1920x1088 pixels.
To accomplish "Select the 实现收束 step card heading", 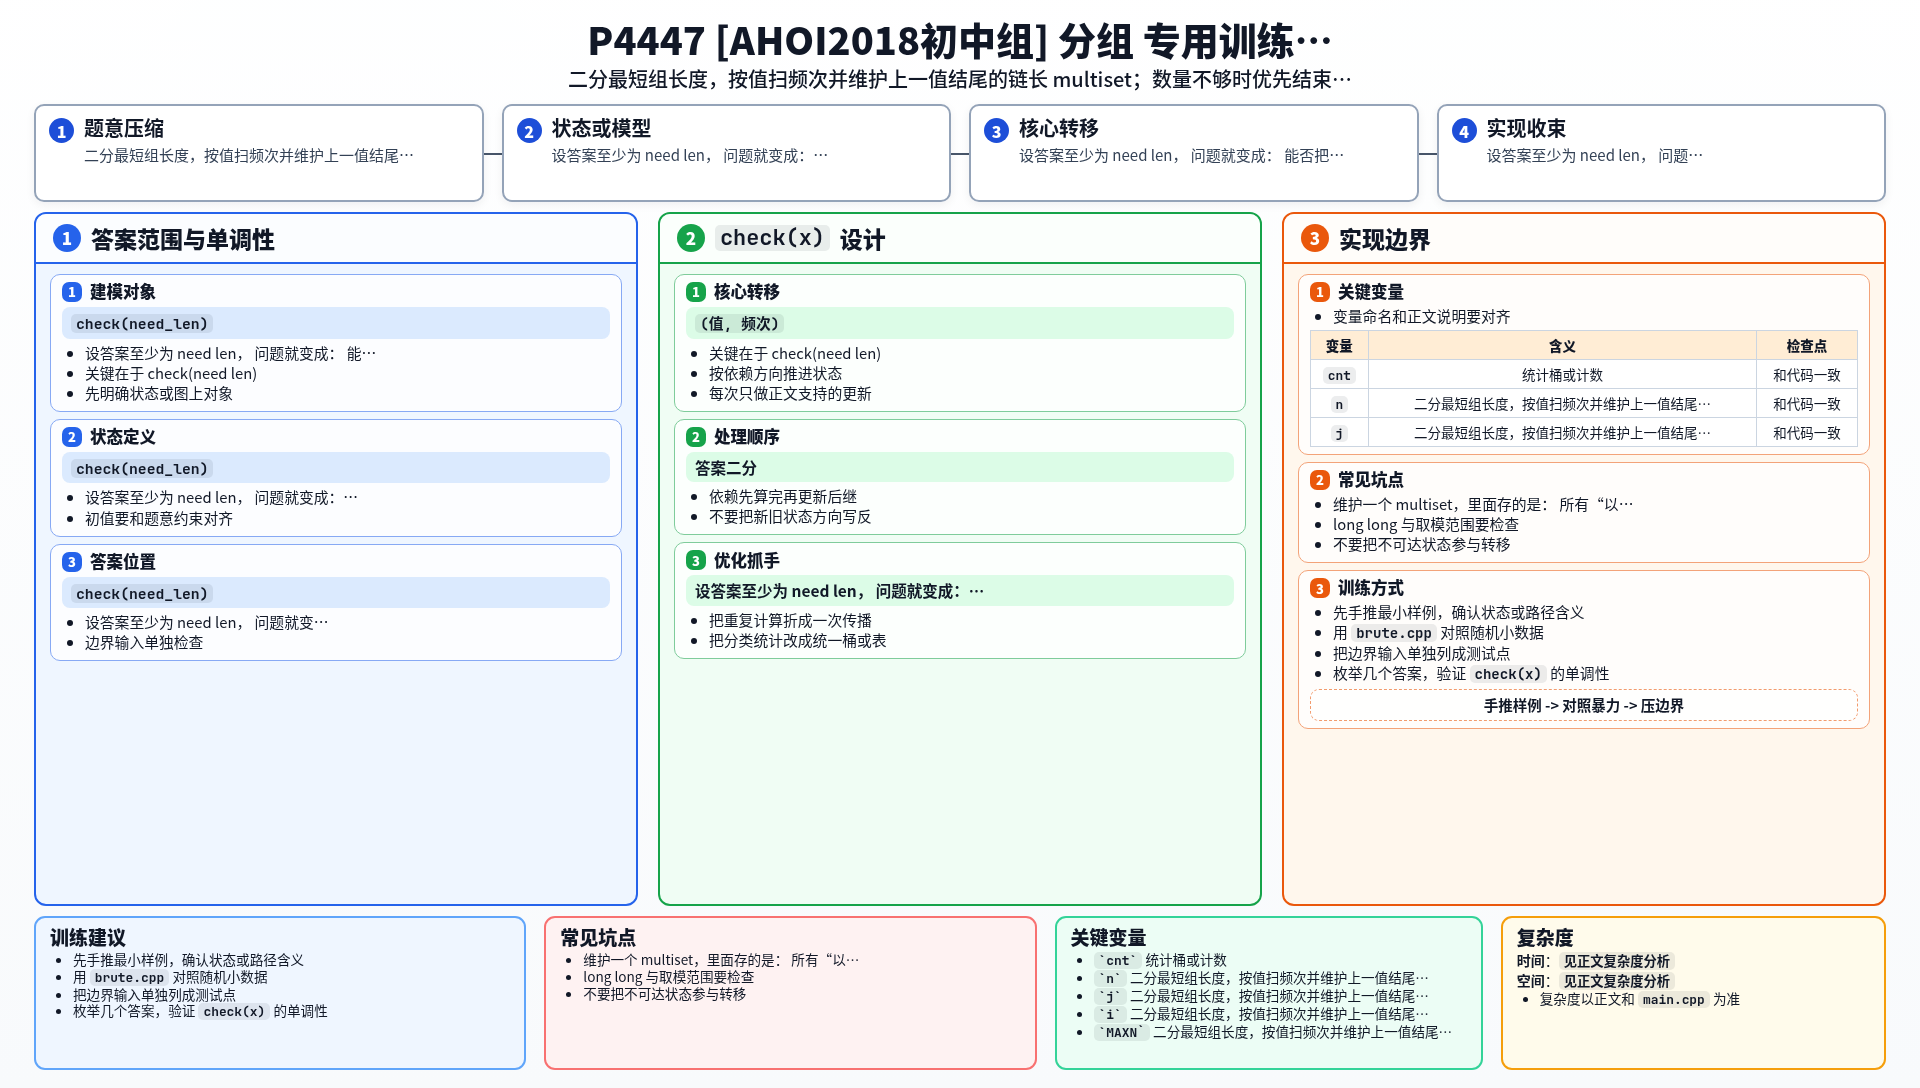I will (1526, 128).
